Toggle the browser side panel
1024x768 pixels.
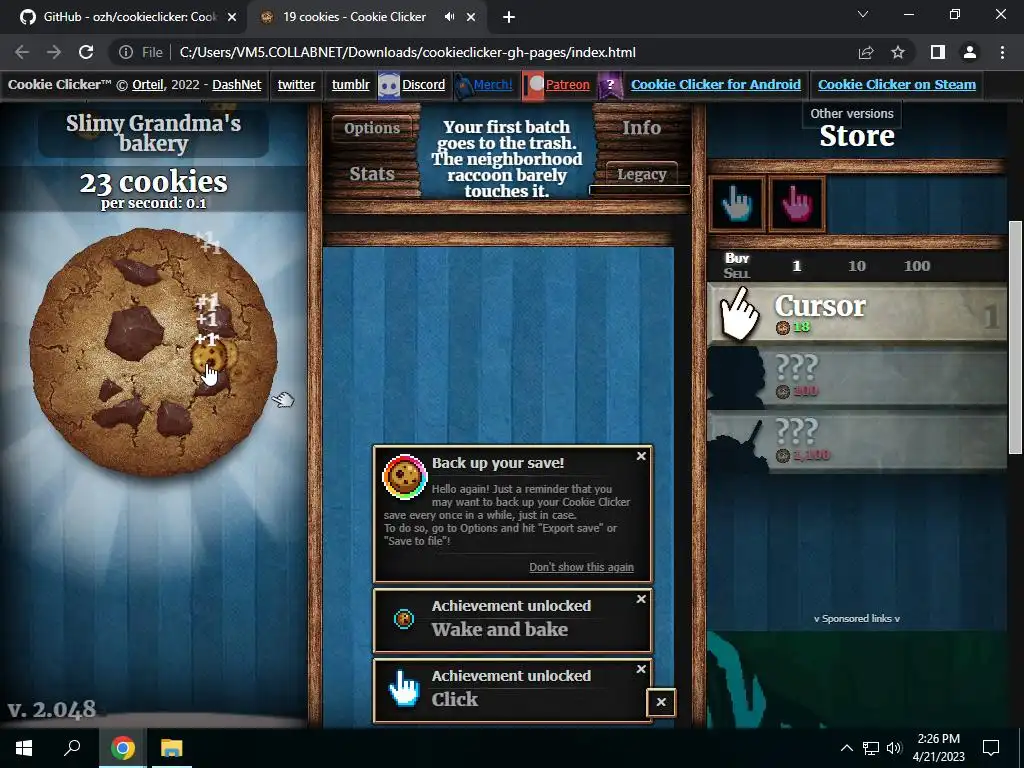938,52
